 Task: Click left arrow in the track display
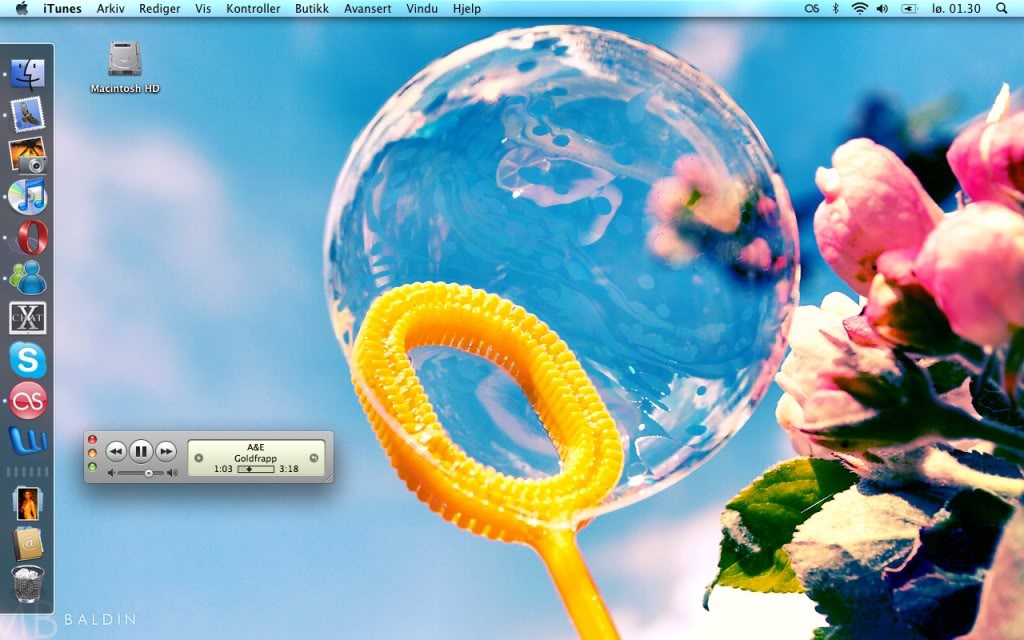coord(198,458)
